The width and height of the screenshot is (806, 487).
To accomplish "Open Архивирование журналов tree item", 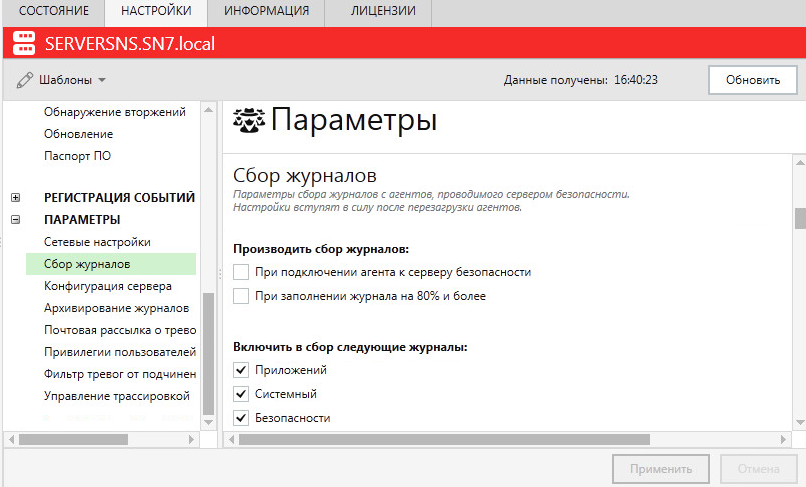I will (x=116, y=308).
